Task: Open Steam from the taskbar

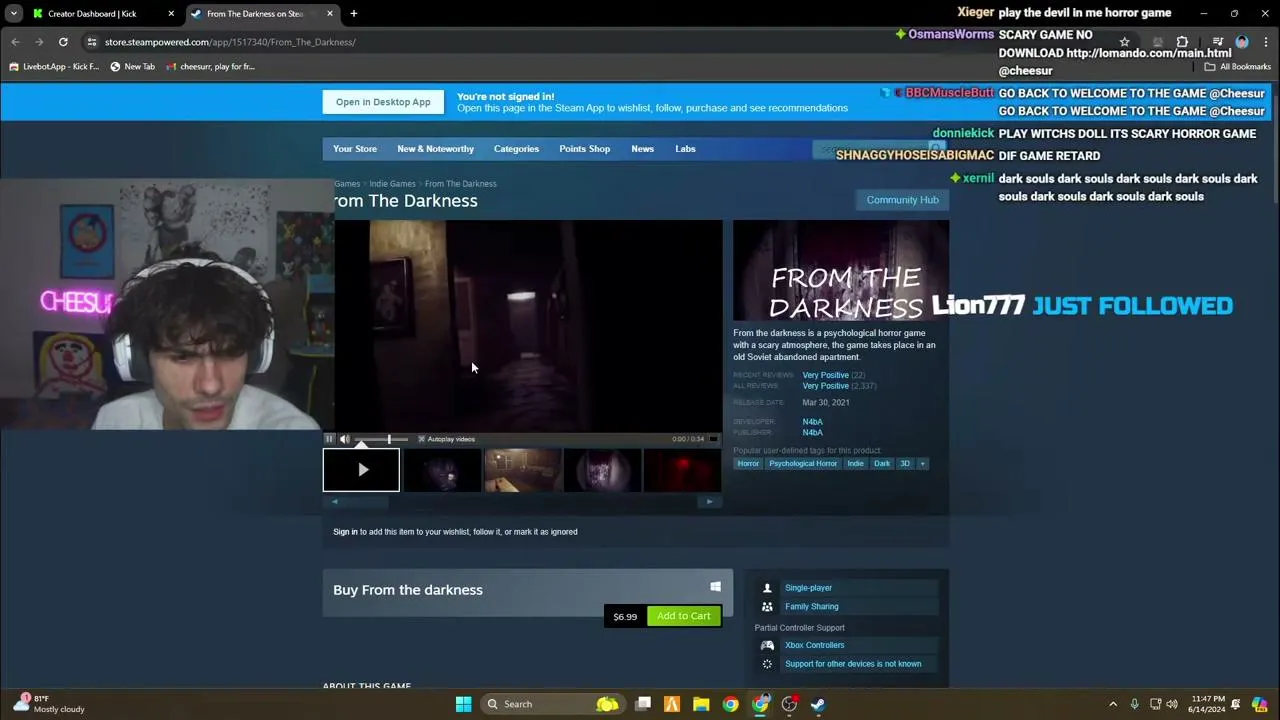Action: click(x=818, y=704)
